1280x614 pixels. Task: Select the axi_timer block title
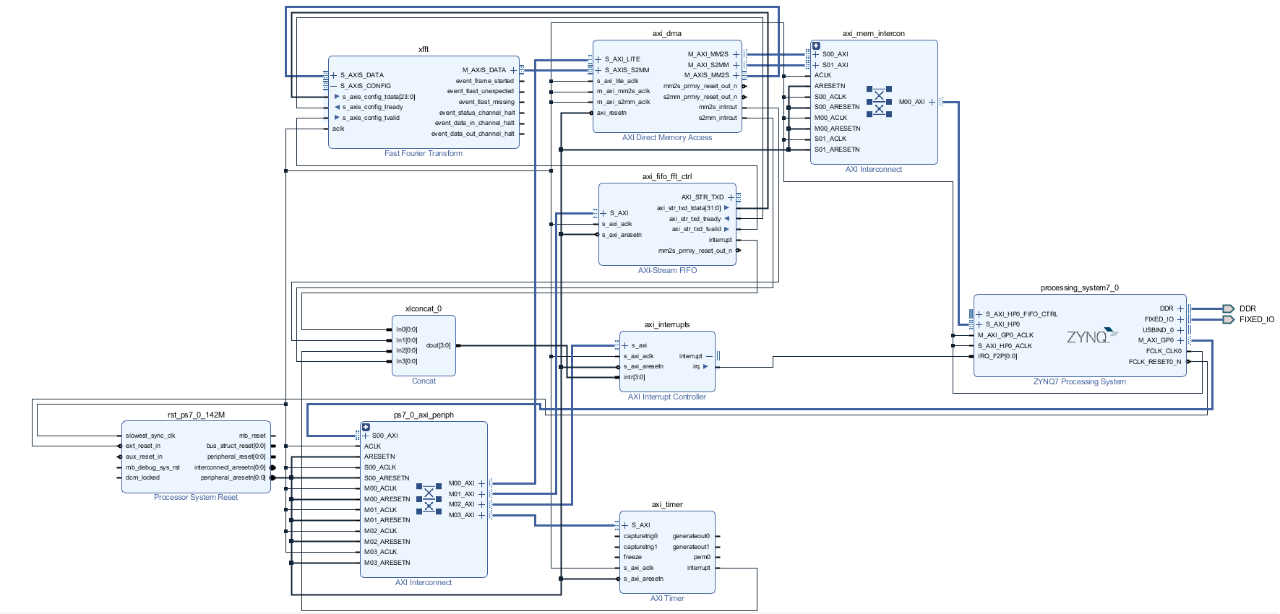click(x=667, y=505)
